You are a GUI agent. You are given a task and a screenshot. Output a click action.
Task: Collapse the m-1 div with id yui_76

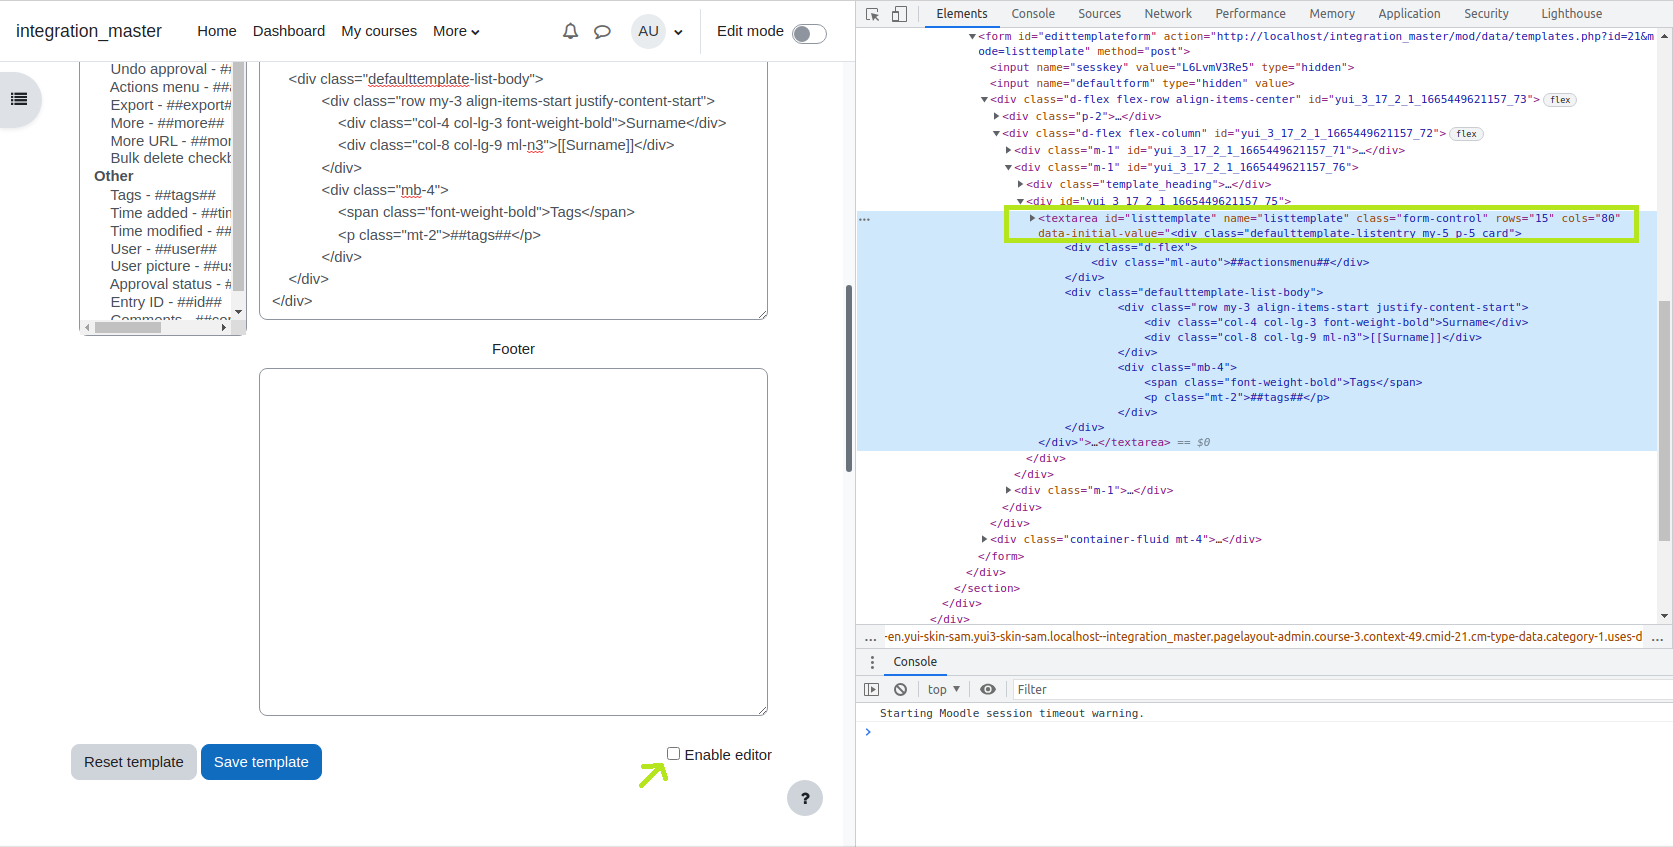click(x=1009, y=168)
